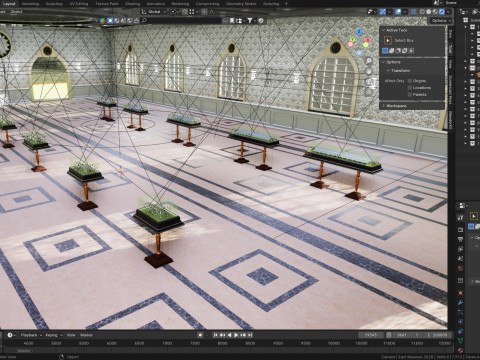
Task: Open overlays settings dropdown arrow
Action: [x=404, y=12]
